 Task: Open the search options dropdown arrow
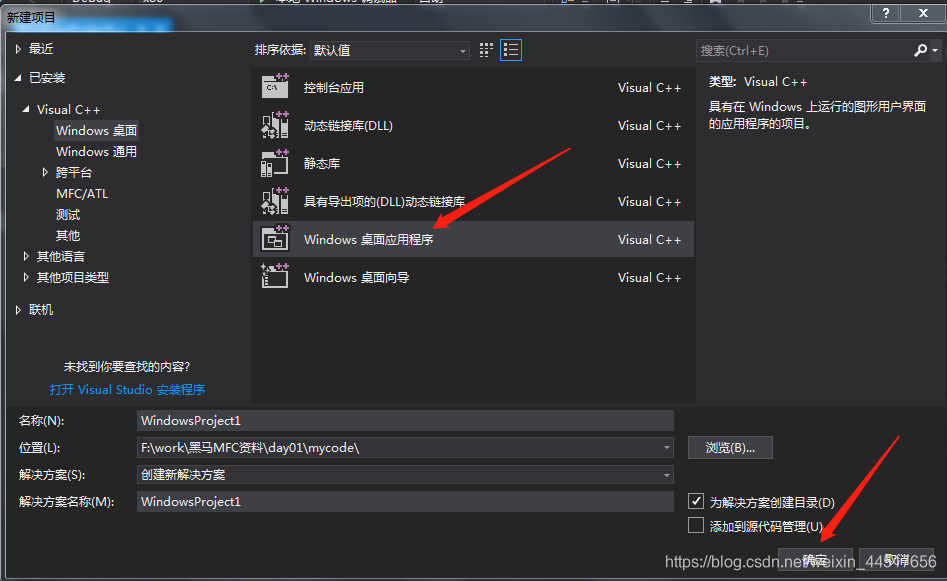(935, 51)
